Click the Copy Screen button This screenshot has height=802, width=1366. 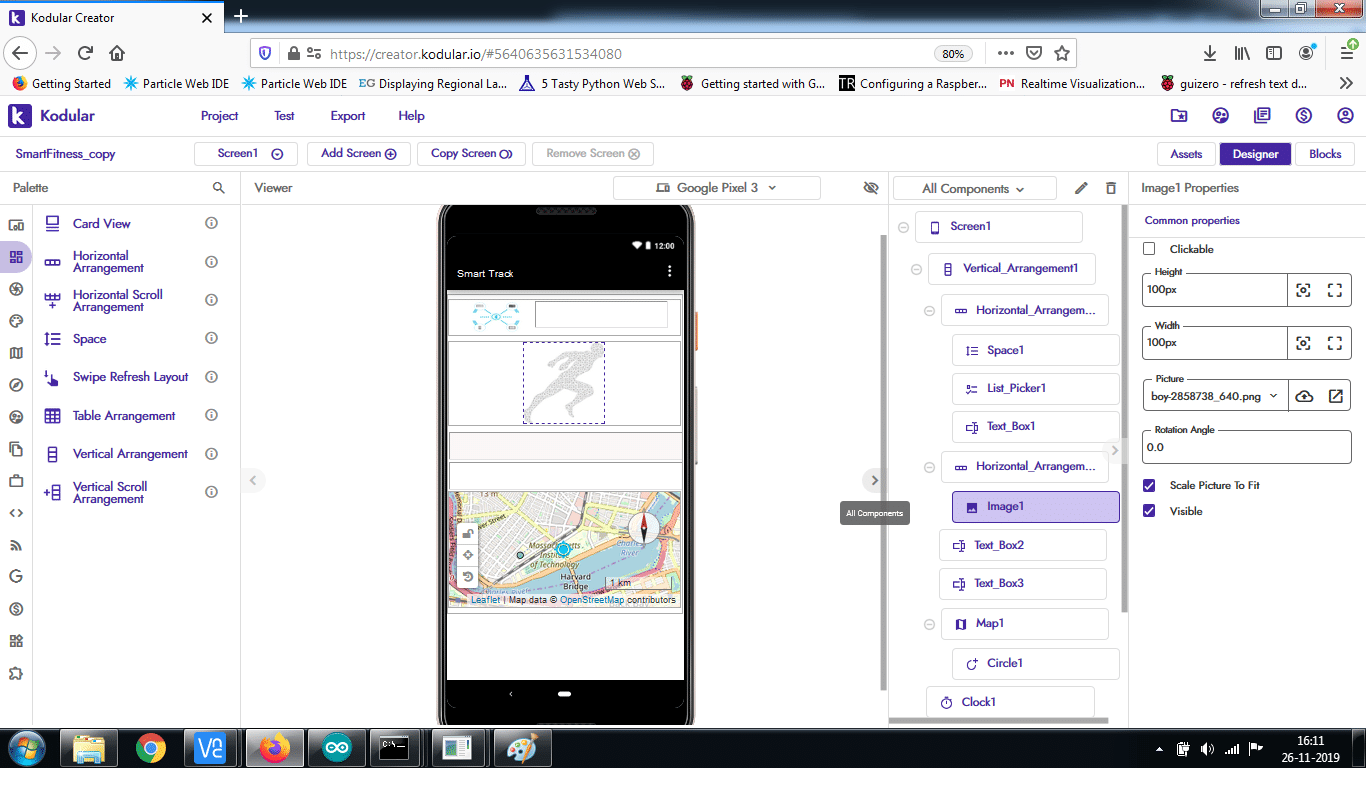pyautogui.click(x=471, y=154)
